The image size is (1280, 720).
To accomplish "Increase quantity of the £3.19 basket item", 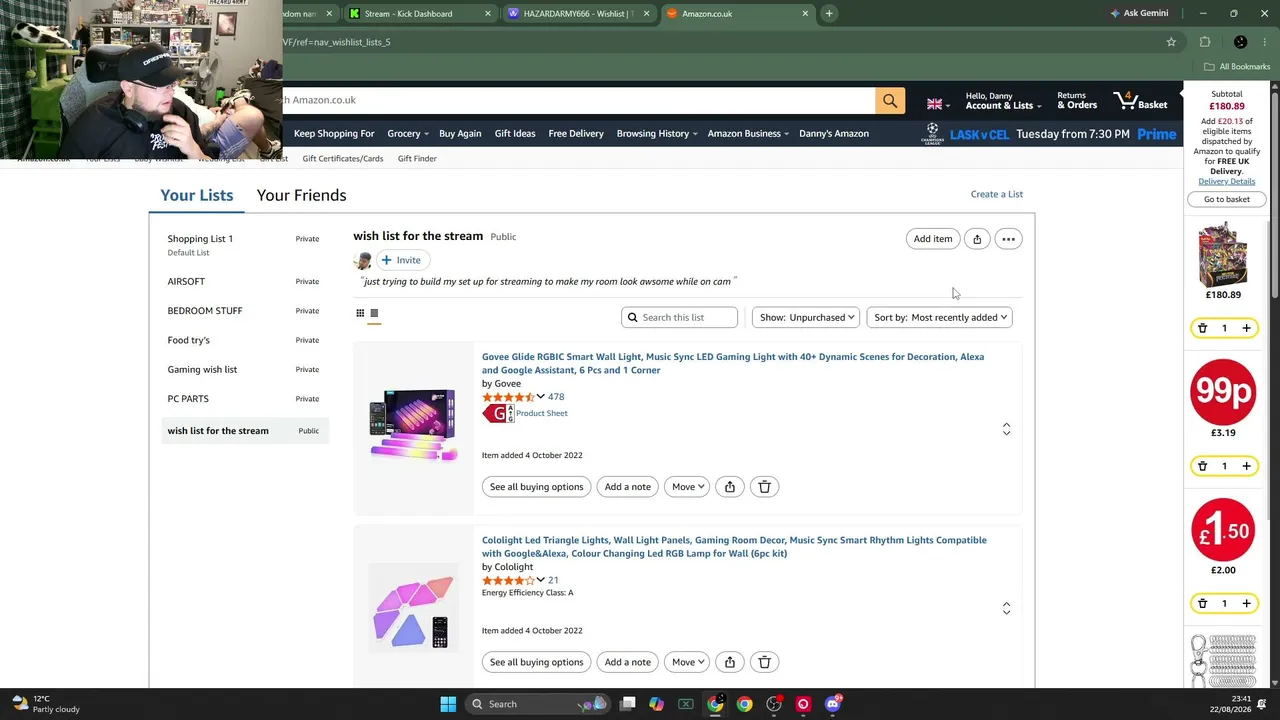I will (x=1246, y=466).
